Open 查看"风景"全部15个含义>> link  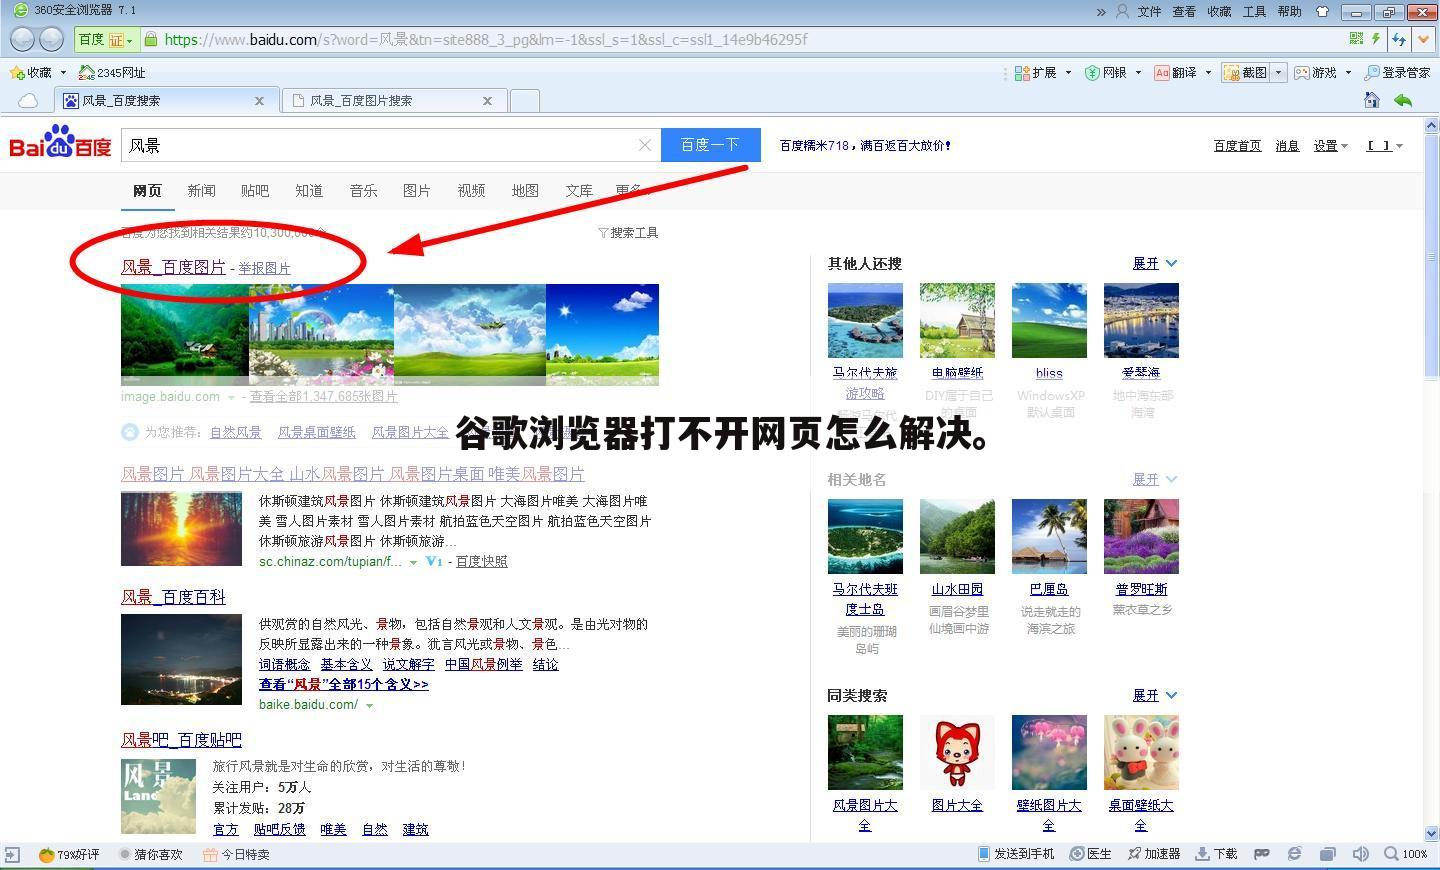click(x=343, y=684)
